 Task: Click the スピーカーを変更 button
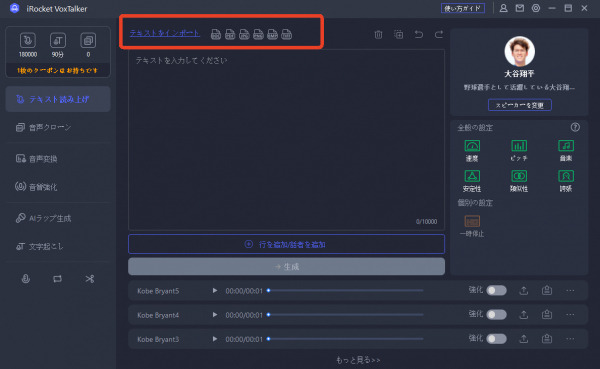click(x=520, y=105)
